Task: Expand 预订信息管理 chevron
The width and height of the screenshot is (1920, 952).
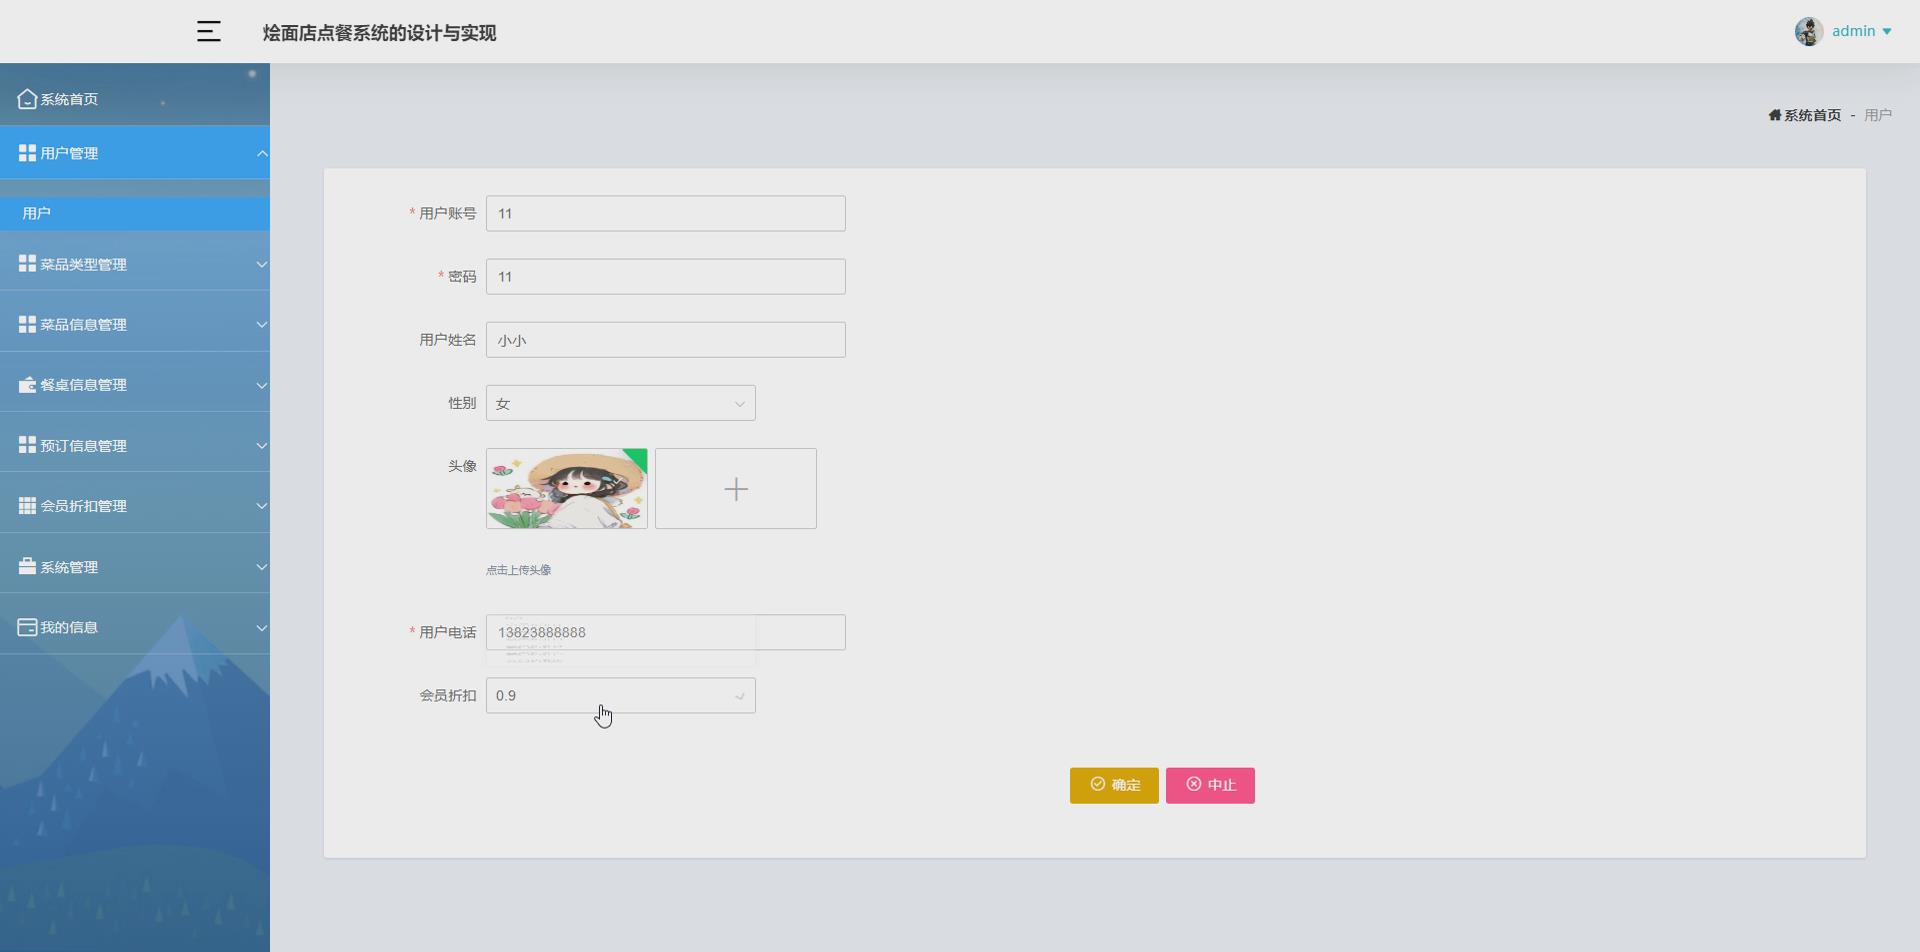Action: point(261,445)
